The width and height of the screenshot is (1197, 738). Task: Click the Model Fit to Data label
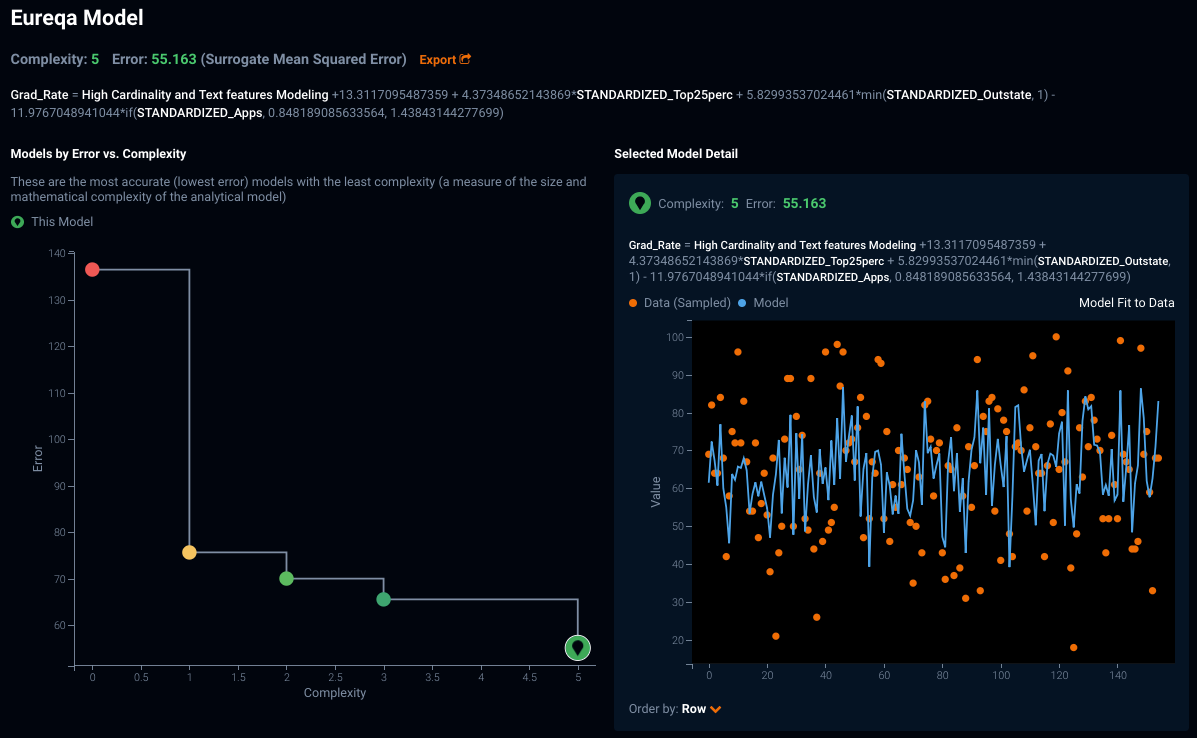[1126, 303]
